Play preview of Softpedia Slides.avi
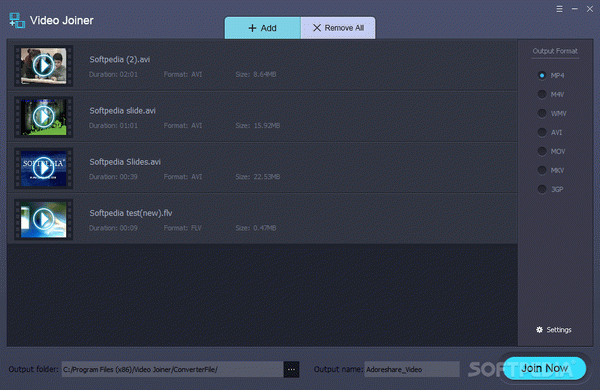The width and height of the screenshot is (600, 390). (43, 168)
